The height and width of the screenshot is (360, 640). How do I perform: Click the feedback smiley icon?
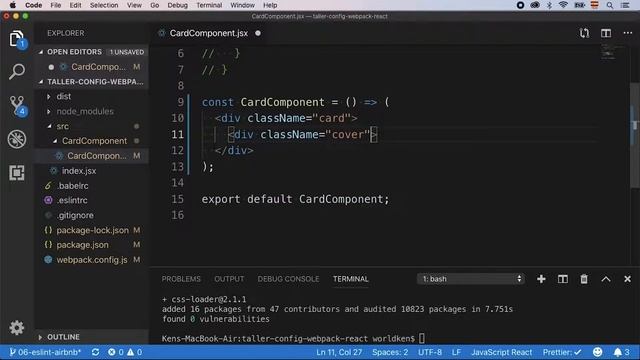(x=598, y=352)
